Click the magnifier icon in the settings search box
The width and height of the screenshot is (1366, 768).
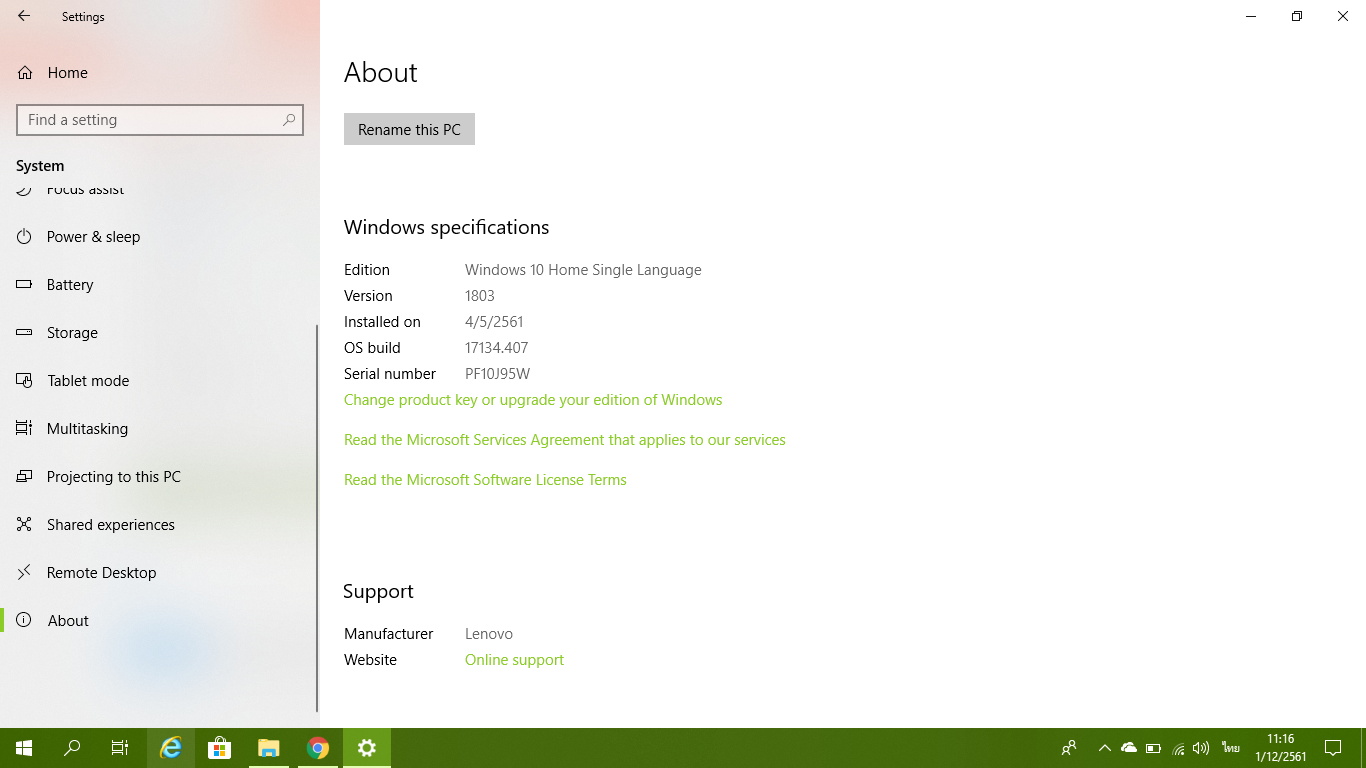289,120
